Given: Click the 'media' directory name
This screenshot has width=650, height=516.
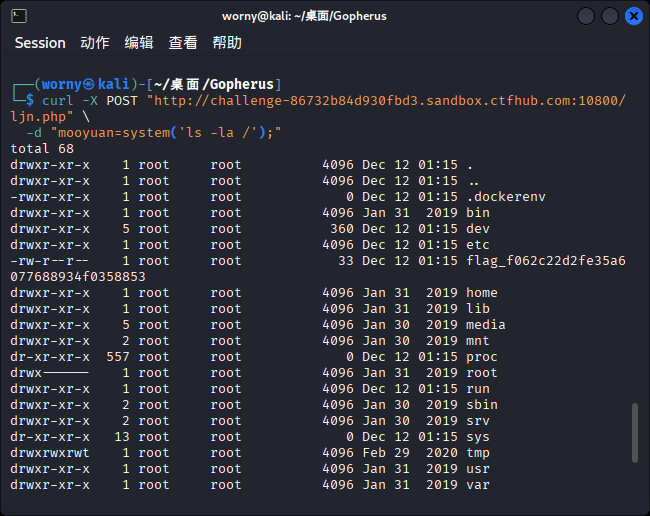Looking at the screenshot, I should 485,325.
